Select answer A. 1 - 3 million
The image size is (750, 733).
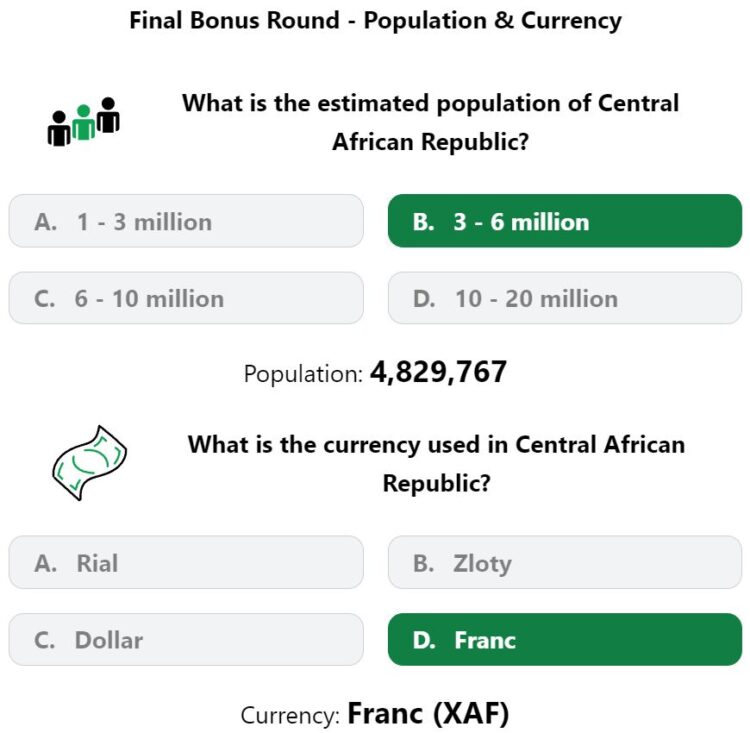click(x=186, y=221)
